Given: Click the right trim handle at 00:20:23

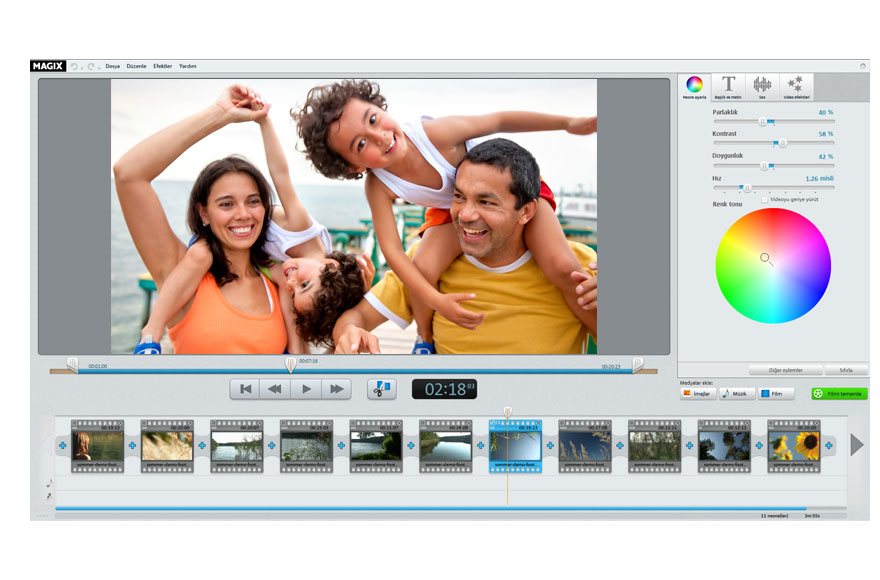Looking at the screenshot, I should (x=638, y=365).
